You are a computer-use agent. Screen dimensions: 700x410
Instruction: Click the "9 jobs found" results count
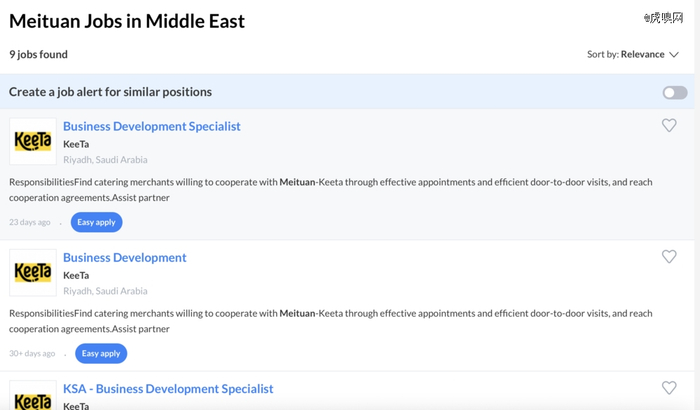pyautogui.click(x=38, y=54)
